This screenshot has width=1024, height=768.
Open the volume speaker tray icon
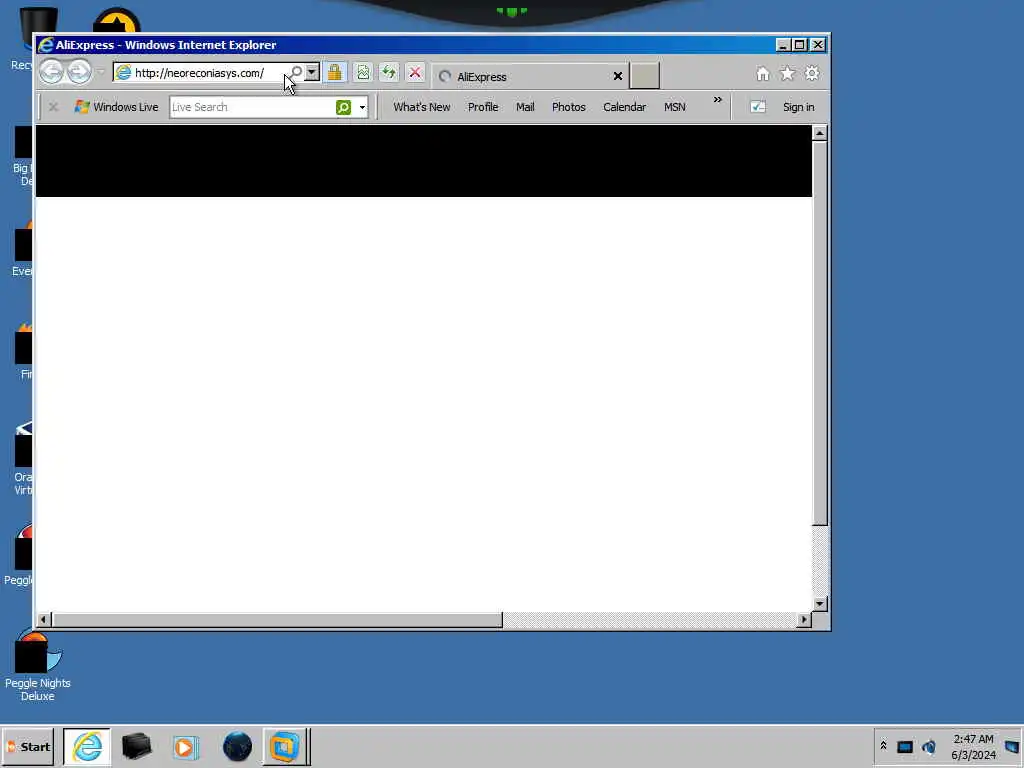coord(929,747)
